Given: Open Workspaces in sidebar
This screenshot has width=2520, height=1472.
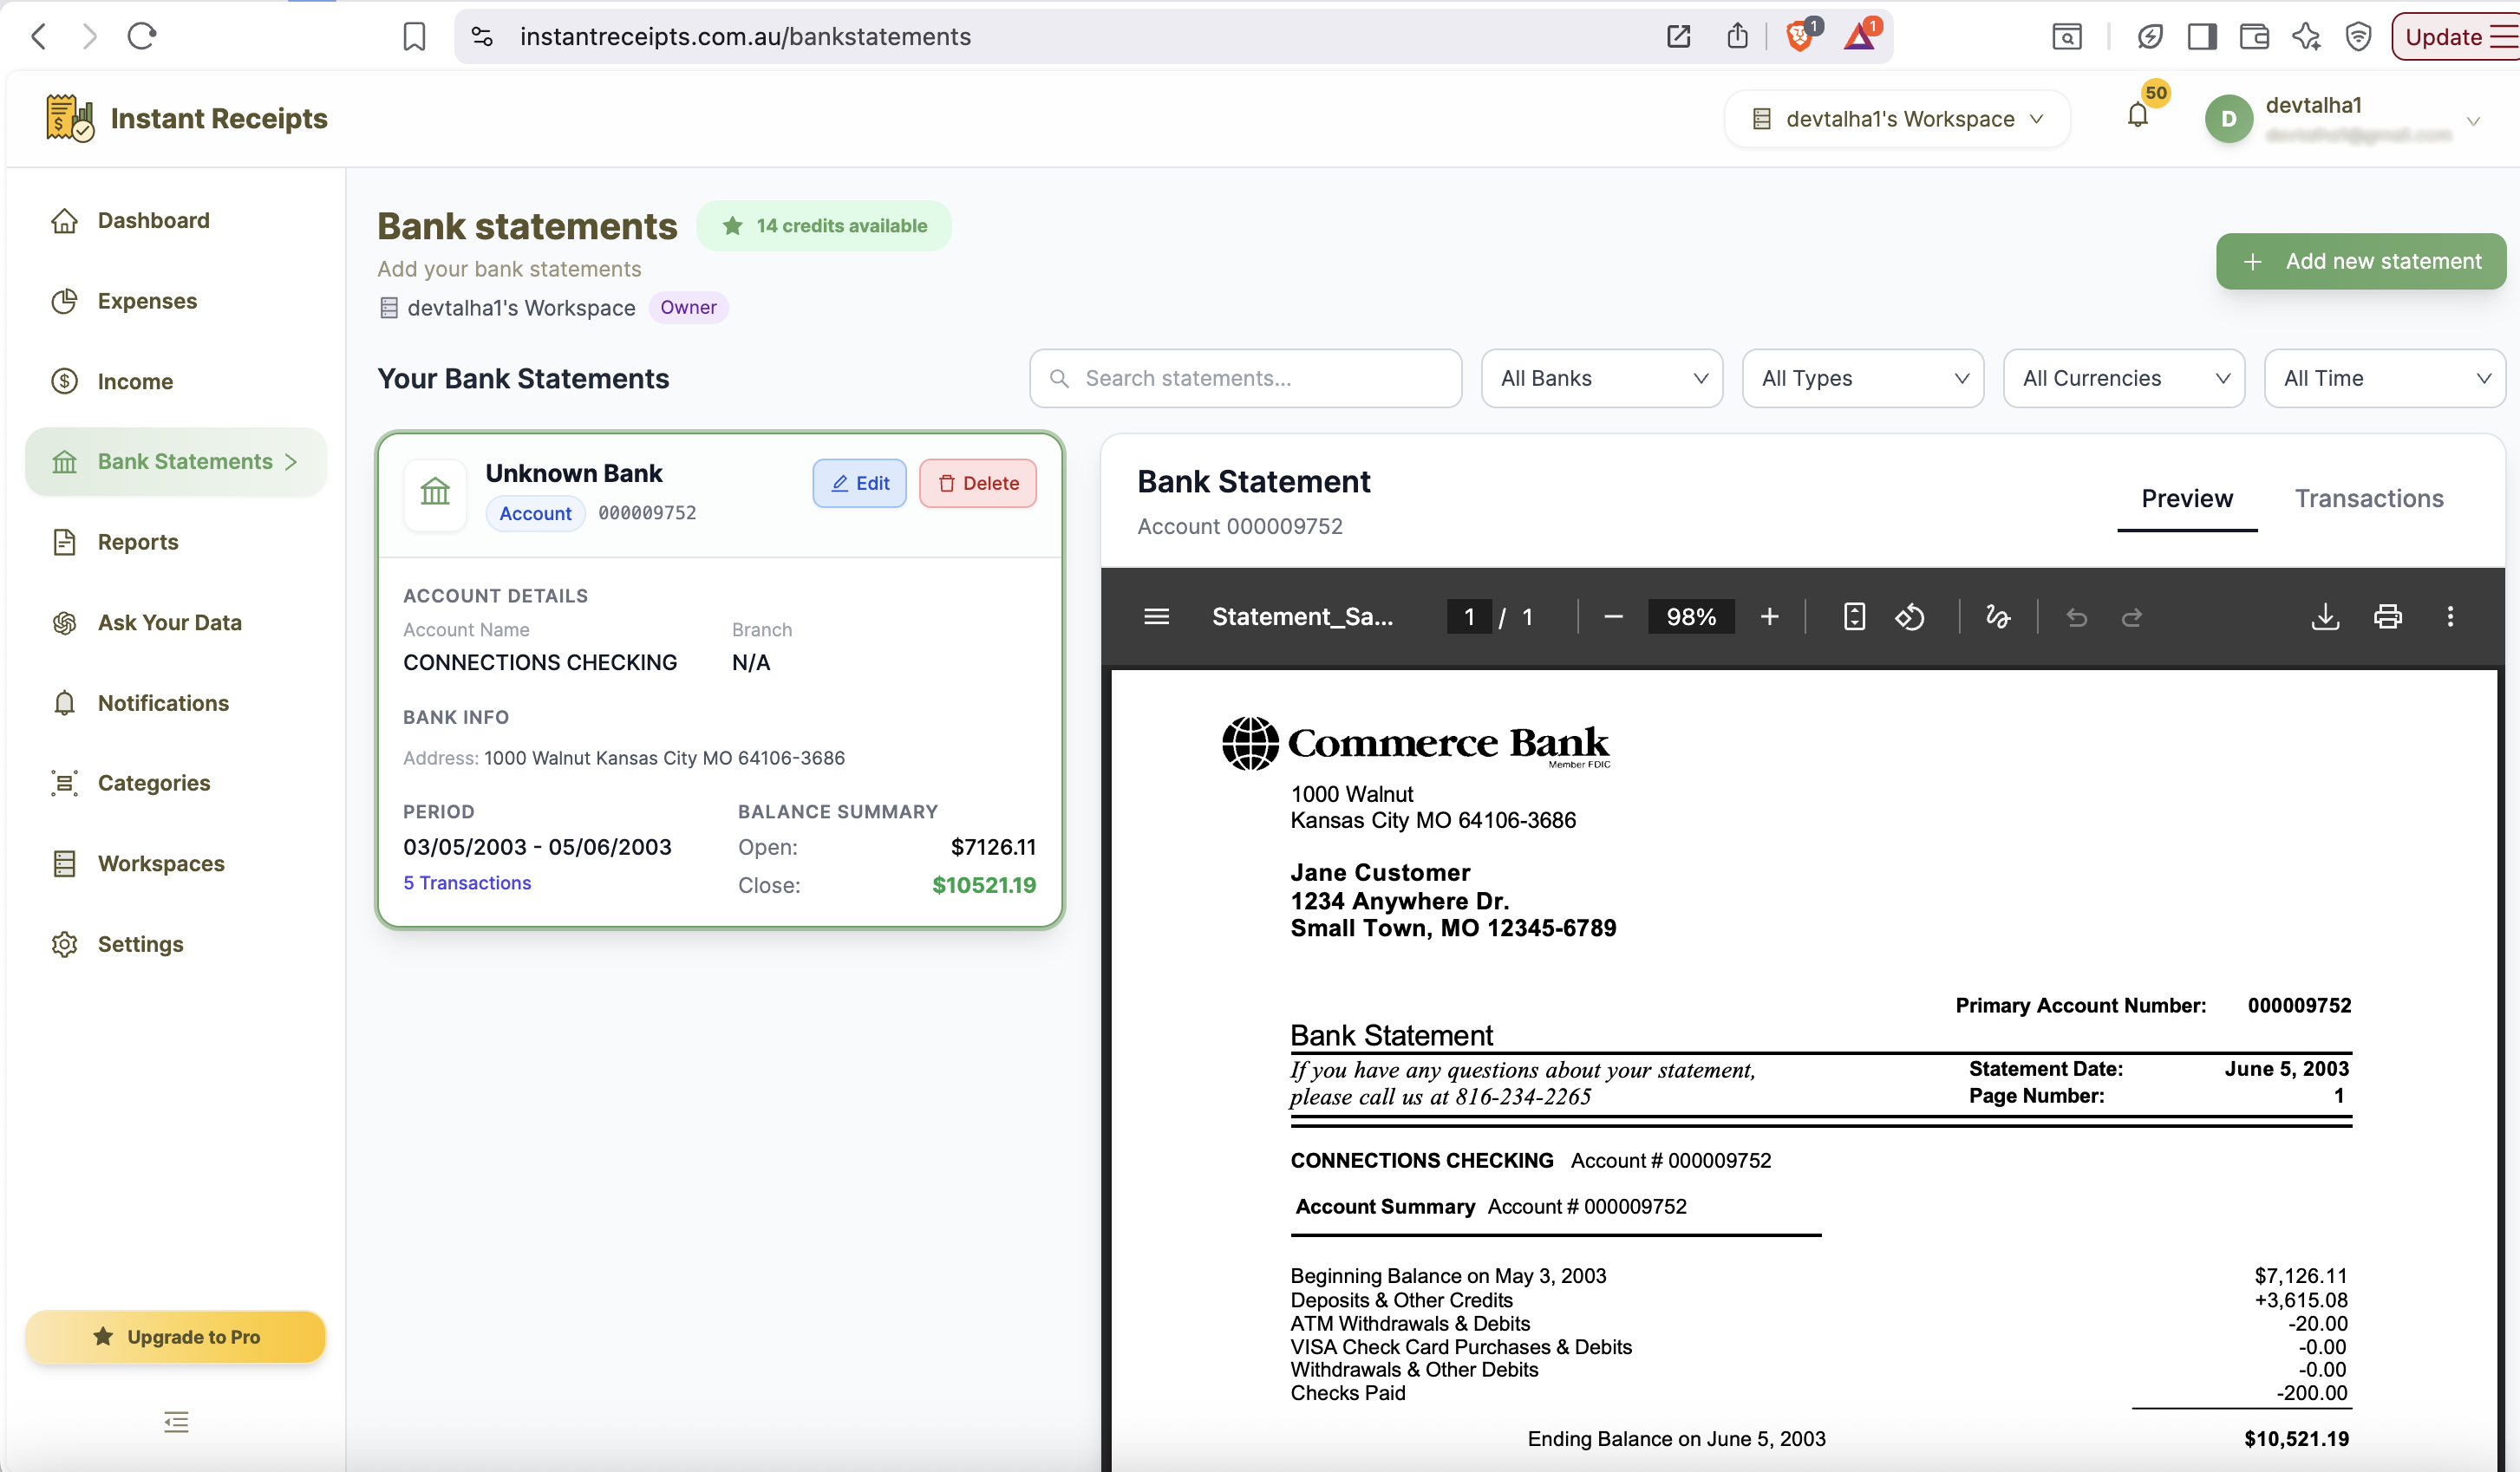Looking at the screenshot, I should coord(176,863).
